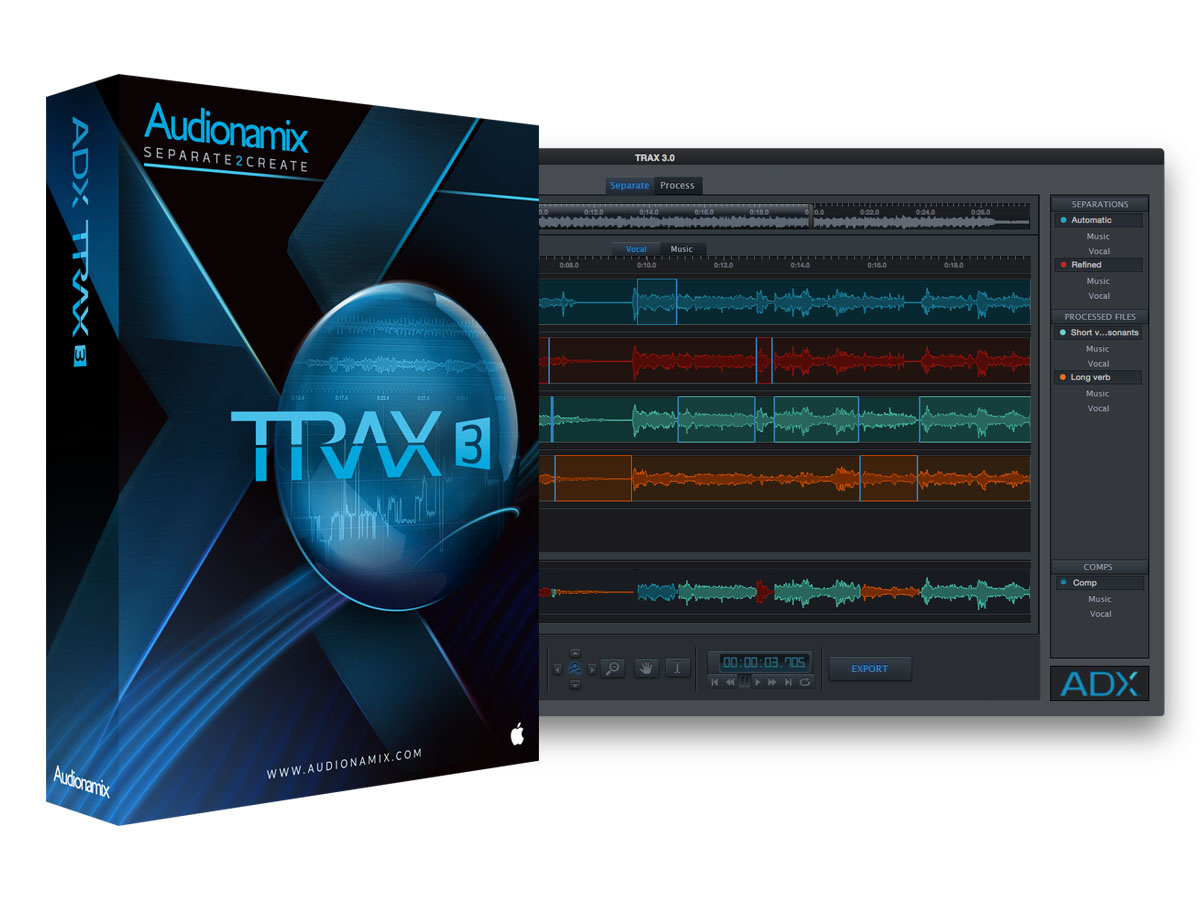Click the fast forward button
Image resolution: width=1200 pixels, height=900 pixels.
point(772,682)
